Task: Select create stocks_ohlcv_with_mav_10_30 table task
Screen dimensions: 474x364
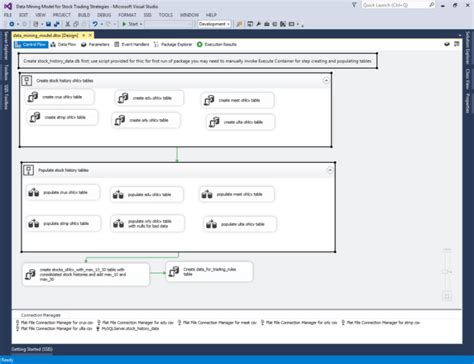Action: [86, 275]
